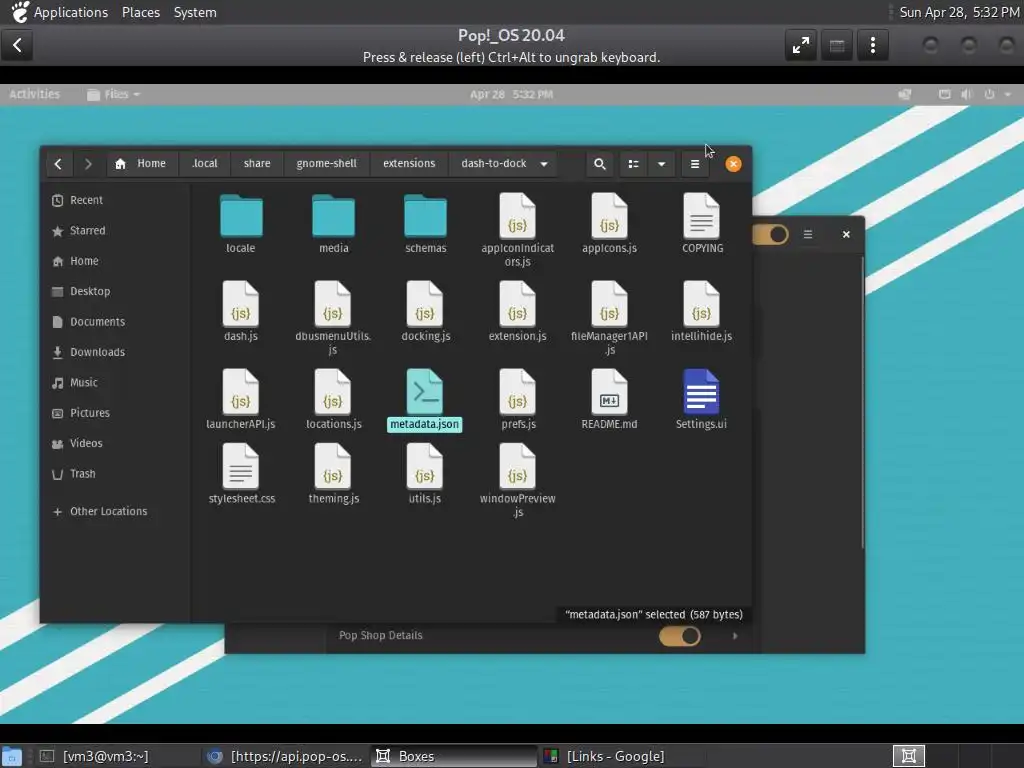Expand Pop Shop Details row arrow

tap(735, 636)
